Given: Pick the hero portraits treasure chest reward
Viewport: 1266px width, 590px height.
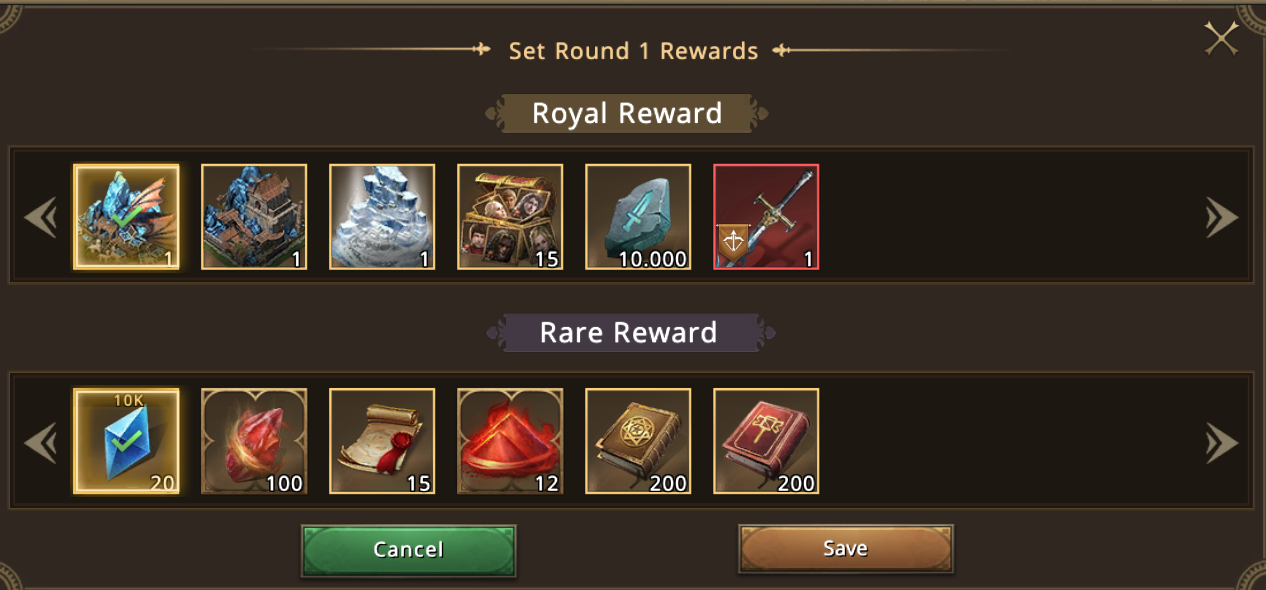Looking at the screenshot, I should (510, 217).
